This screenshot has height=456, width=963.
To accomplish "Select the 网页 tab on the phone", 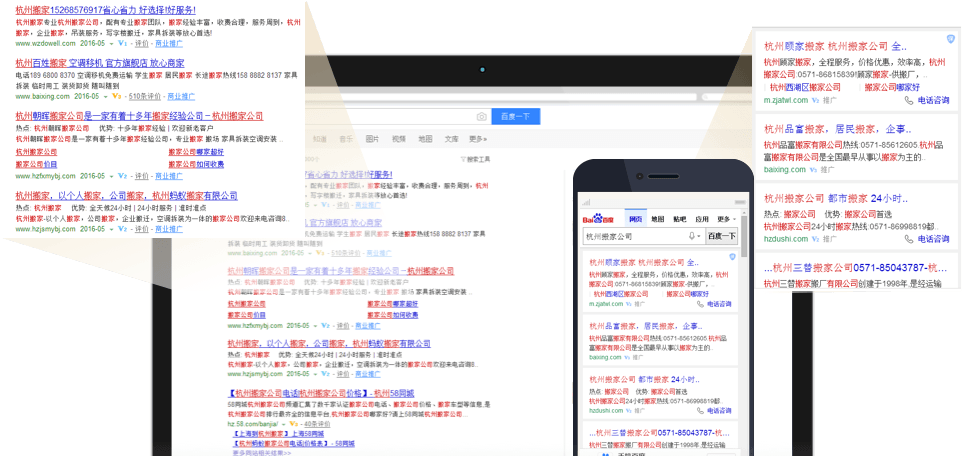I will coord(635,219).
